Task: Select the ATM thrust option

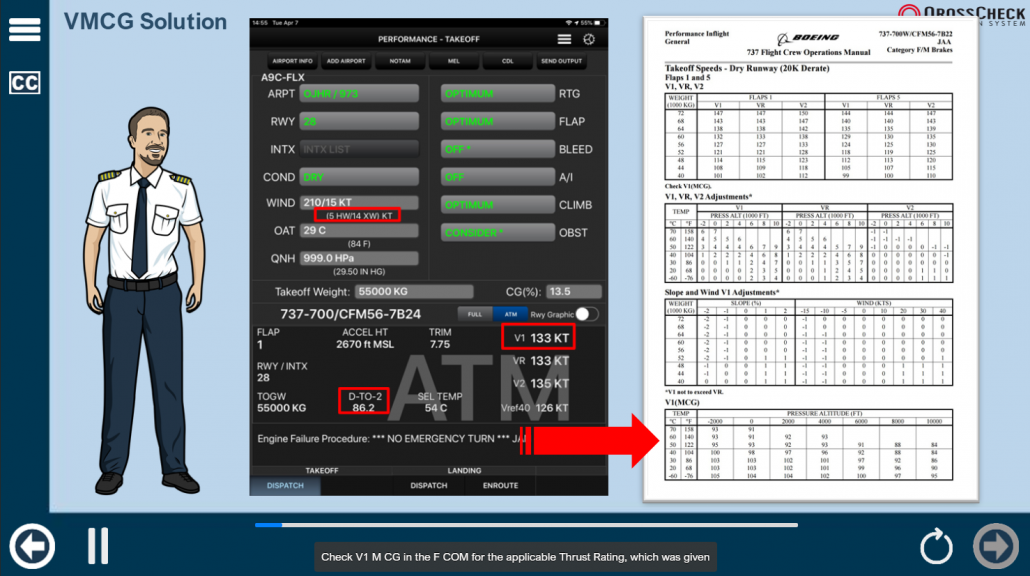Action: pyautogui.click(x=510, y=315)
